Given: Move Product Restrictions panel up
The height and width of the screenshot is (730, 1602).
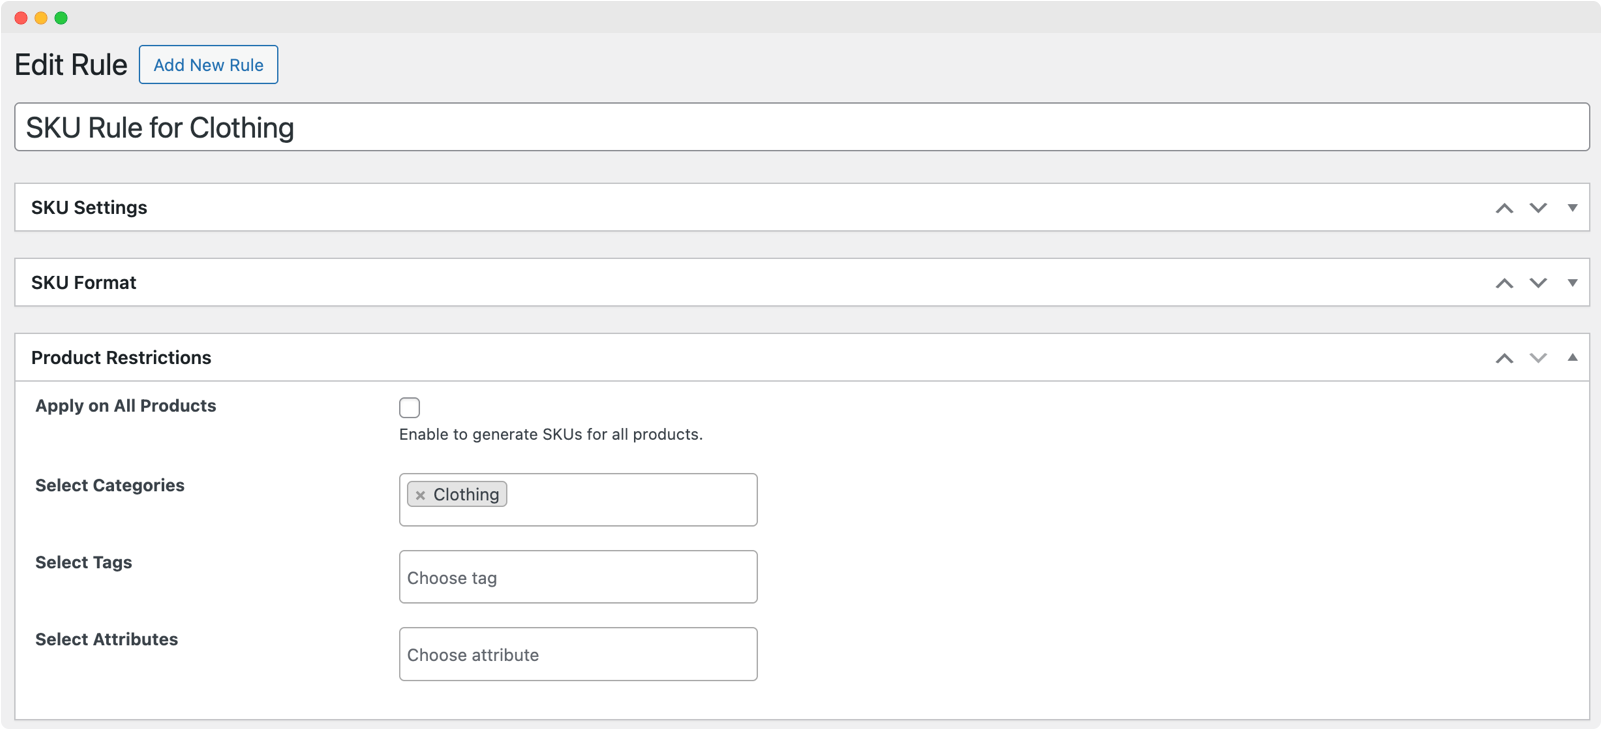Looking at the screenshot, I should coord(1504,358).
